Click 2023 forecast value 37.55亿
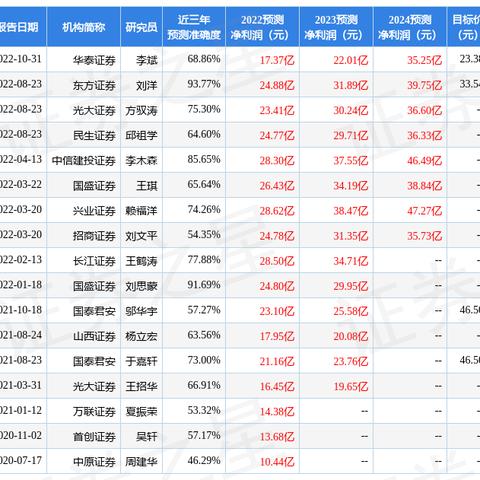The height and width of the screenshot is (480, 480). point(351,161)
